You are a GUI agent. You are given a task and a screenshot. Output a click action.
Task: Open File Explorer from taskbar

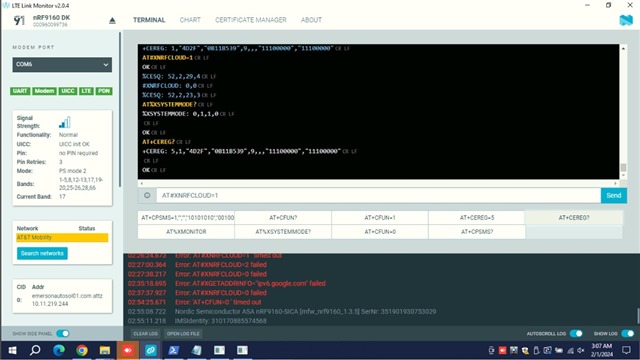click(x=105, y=350)
